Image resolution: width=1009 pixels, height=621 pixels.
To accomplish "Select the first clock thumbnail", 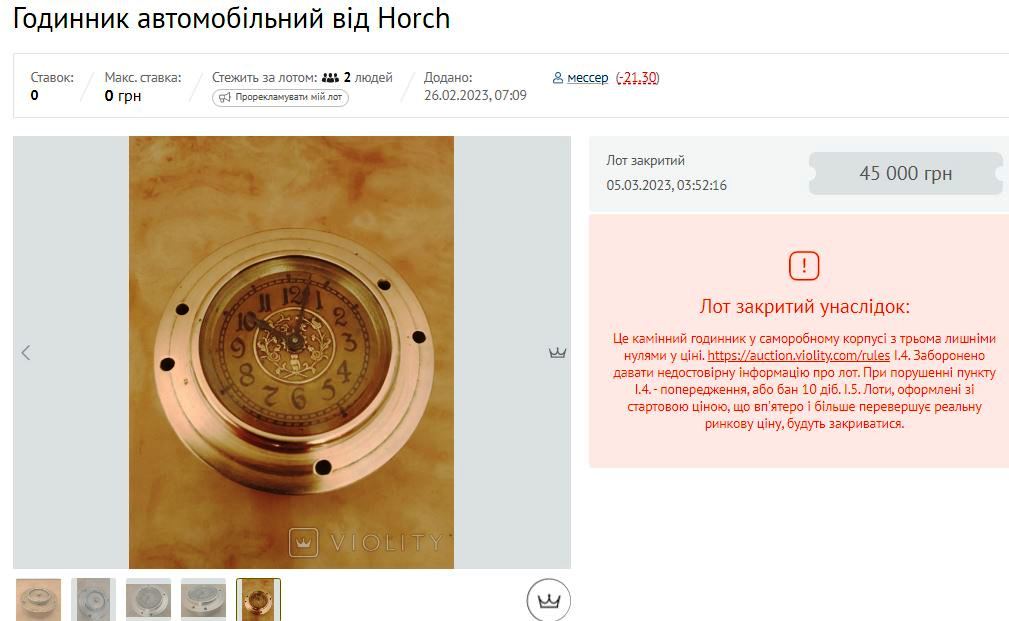I will coord(39,600).
